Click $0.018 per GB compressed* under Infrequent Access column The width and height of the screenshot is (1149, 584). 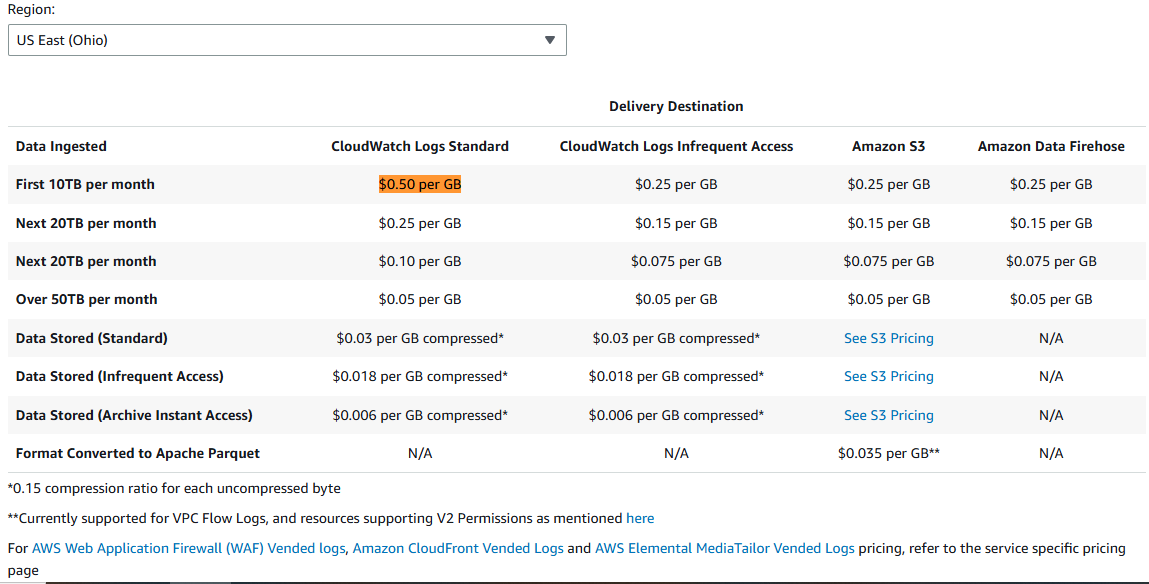pyautogui.click(x=676, y=376)
